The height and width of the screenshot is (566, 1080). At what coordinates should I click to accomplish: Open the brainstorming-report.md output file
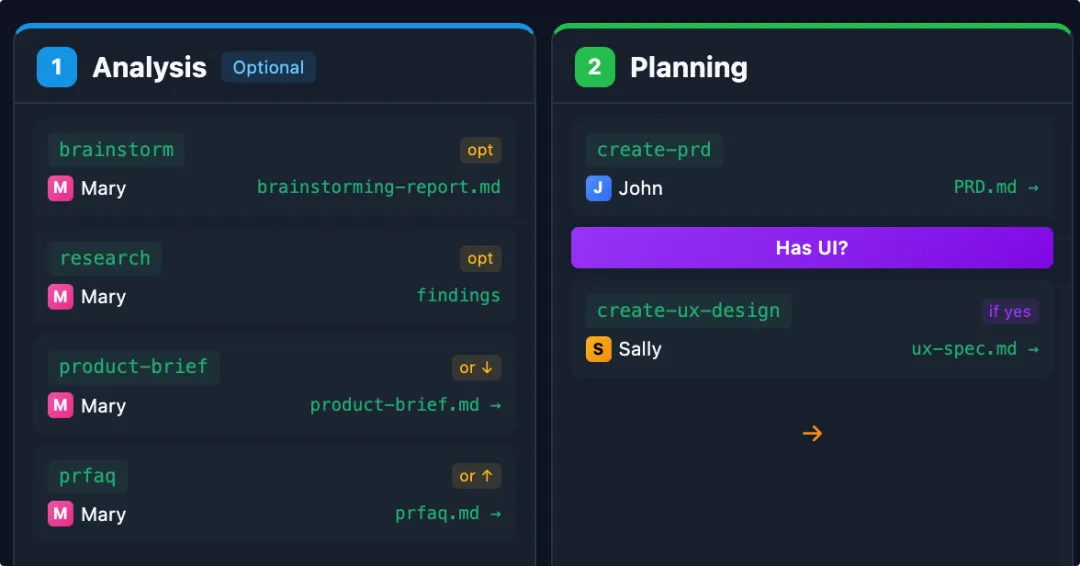pos(378,187)
